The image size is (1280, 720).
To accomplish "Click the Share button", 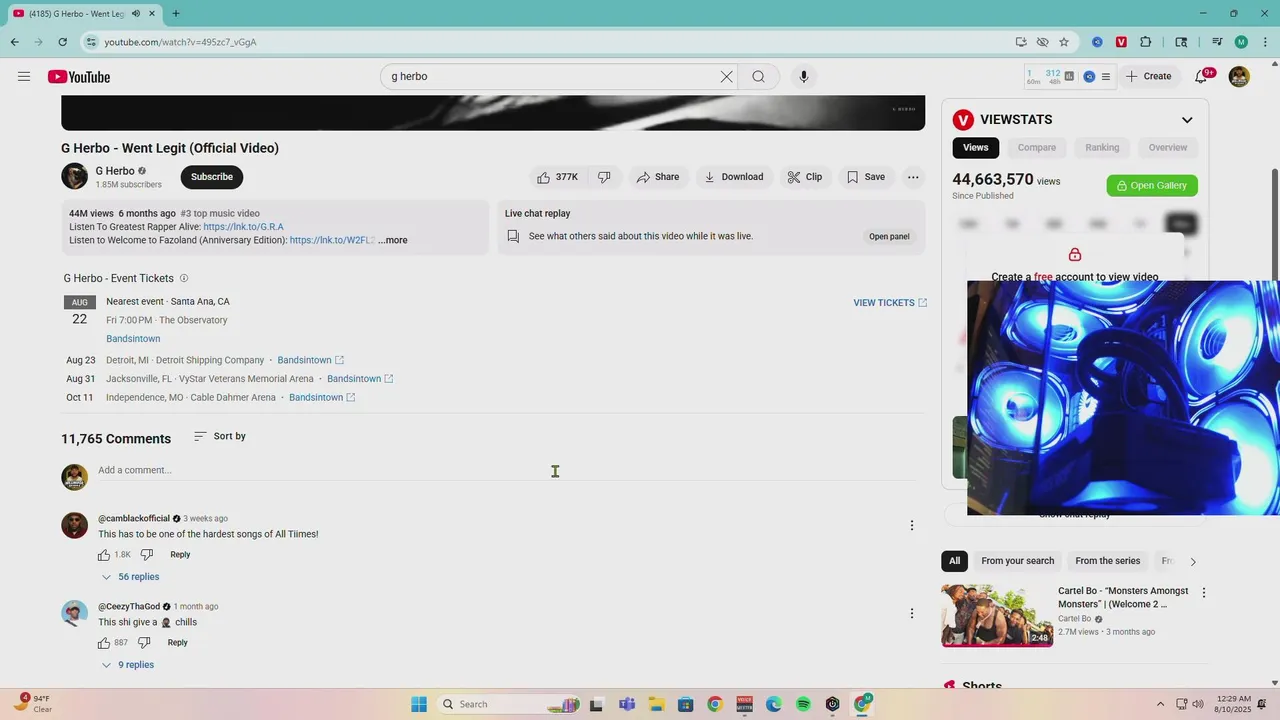I will pyautogui.click(x=657, y=177).
